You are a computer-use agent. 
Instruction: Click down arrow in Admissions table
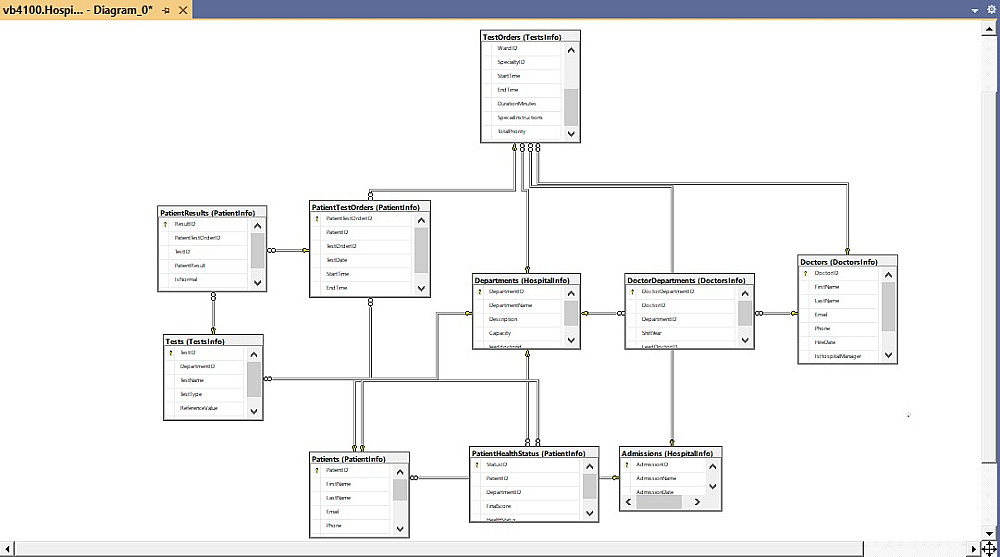[712, 486]
